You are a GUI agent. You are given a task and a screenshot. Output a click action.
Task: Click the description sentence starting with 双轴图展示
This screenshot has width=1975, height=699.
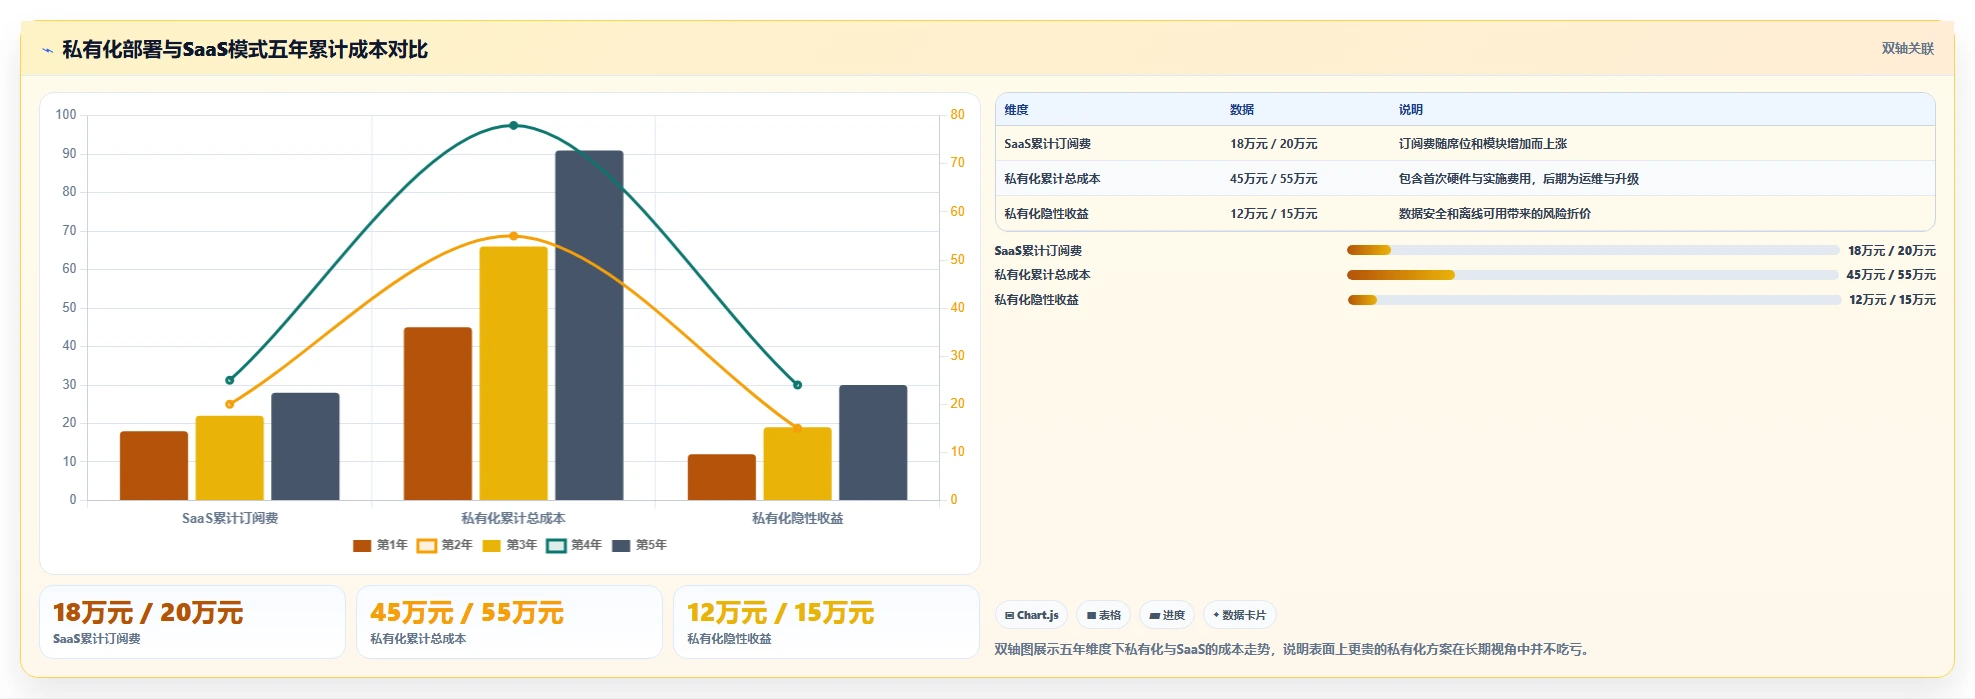pos(1294,649)
